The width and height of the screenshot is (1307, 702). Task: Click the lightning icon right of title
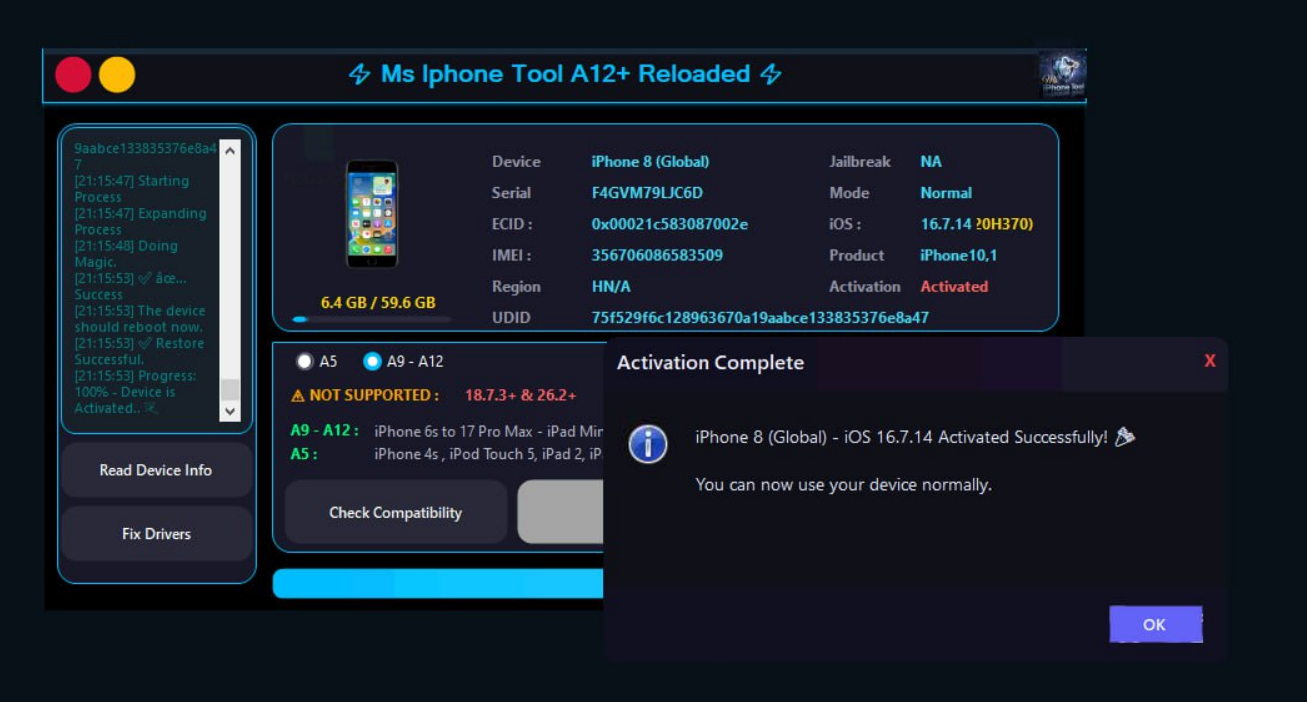tap(770, 74)
